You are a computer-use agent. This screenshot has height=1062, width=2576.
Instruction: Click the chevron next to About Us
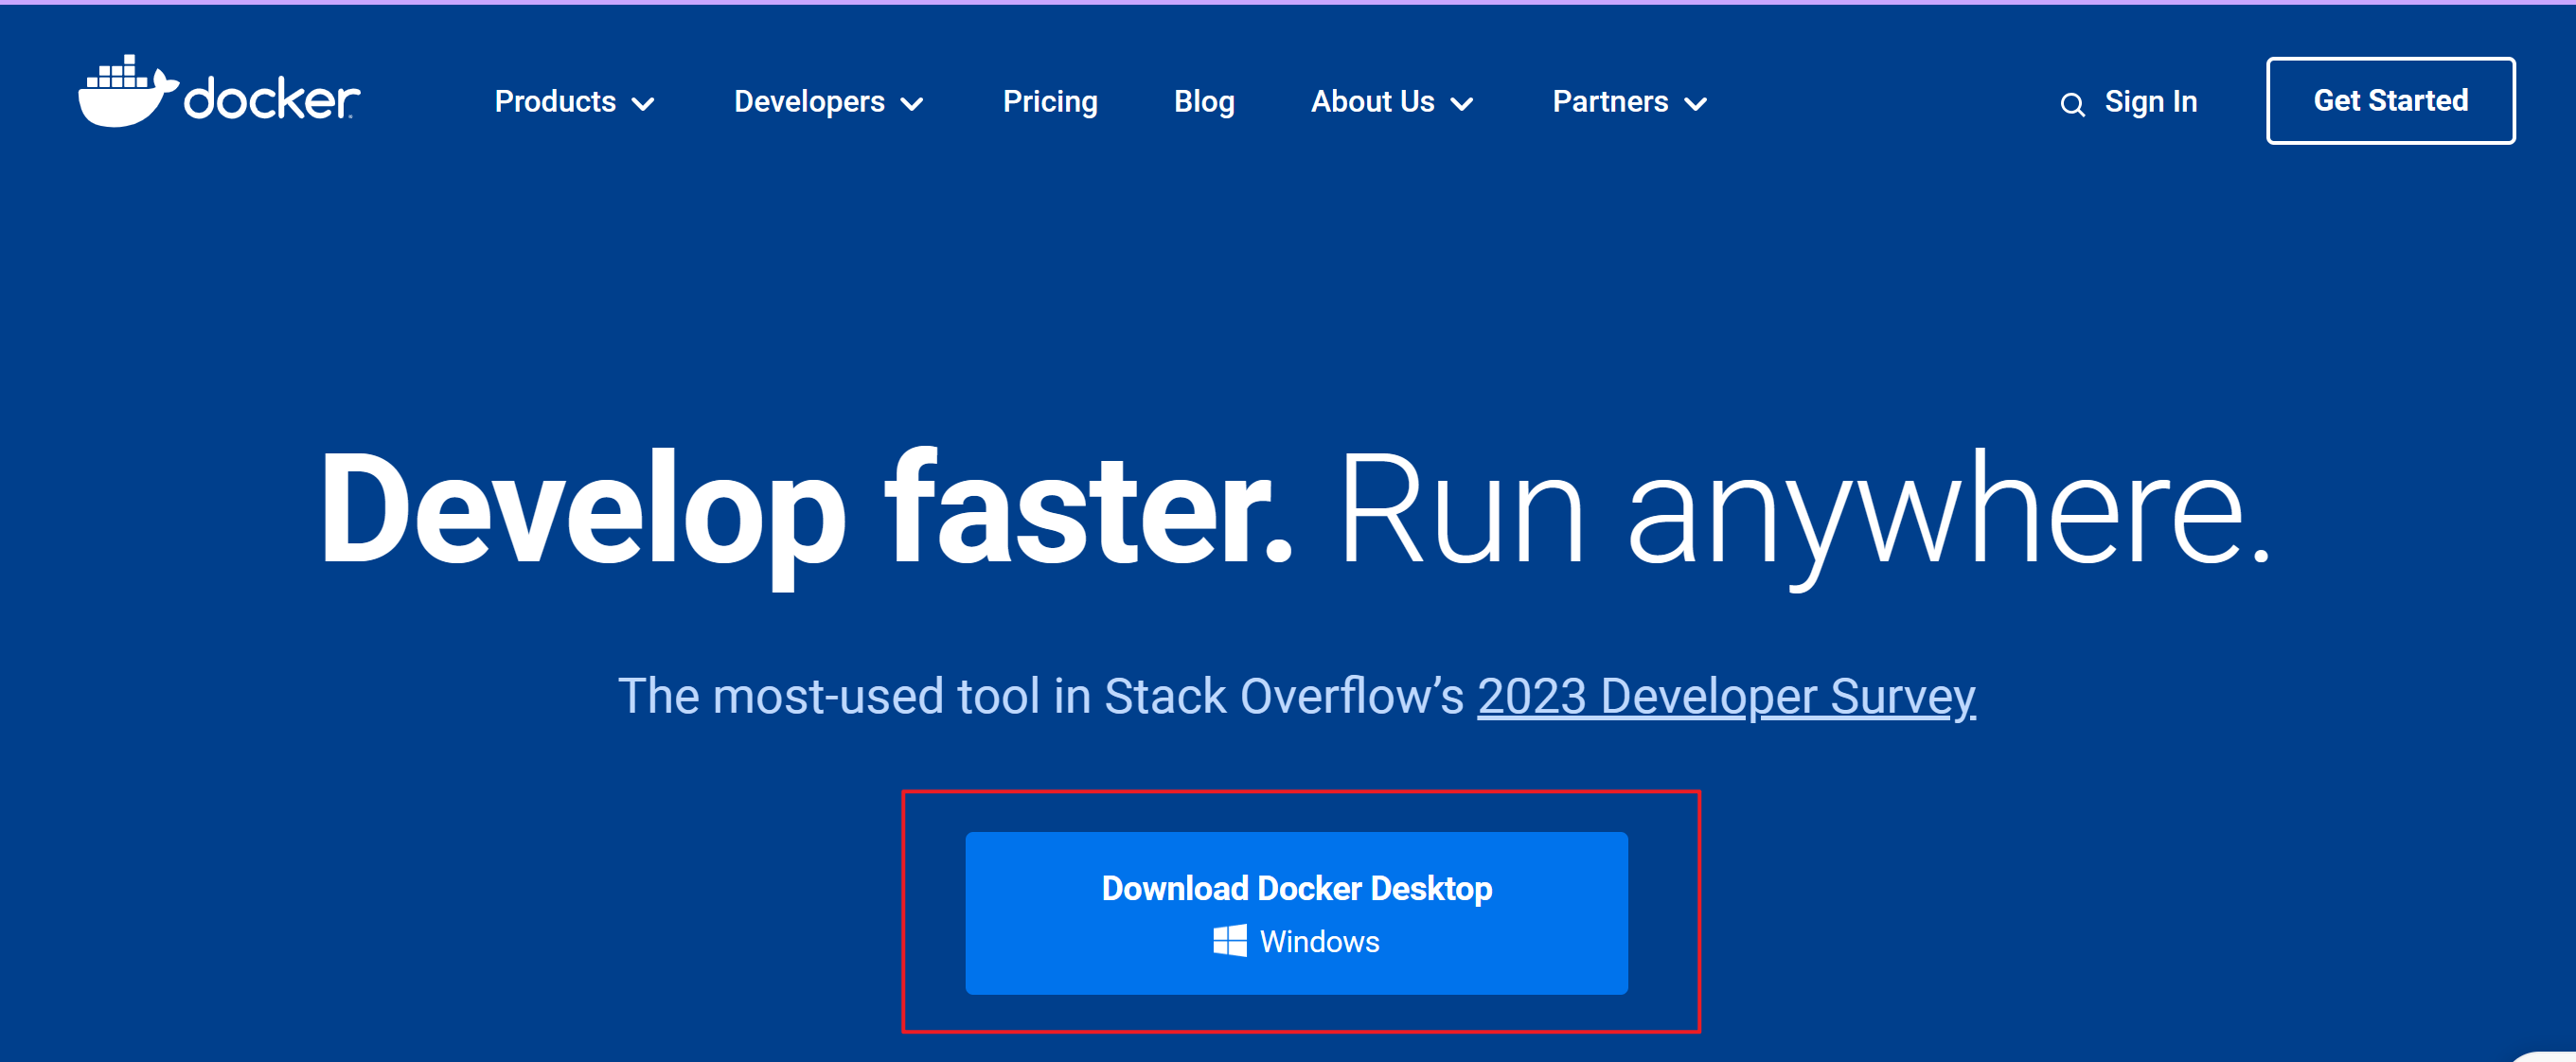pyautogui.click(x=1463, y=103)
